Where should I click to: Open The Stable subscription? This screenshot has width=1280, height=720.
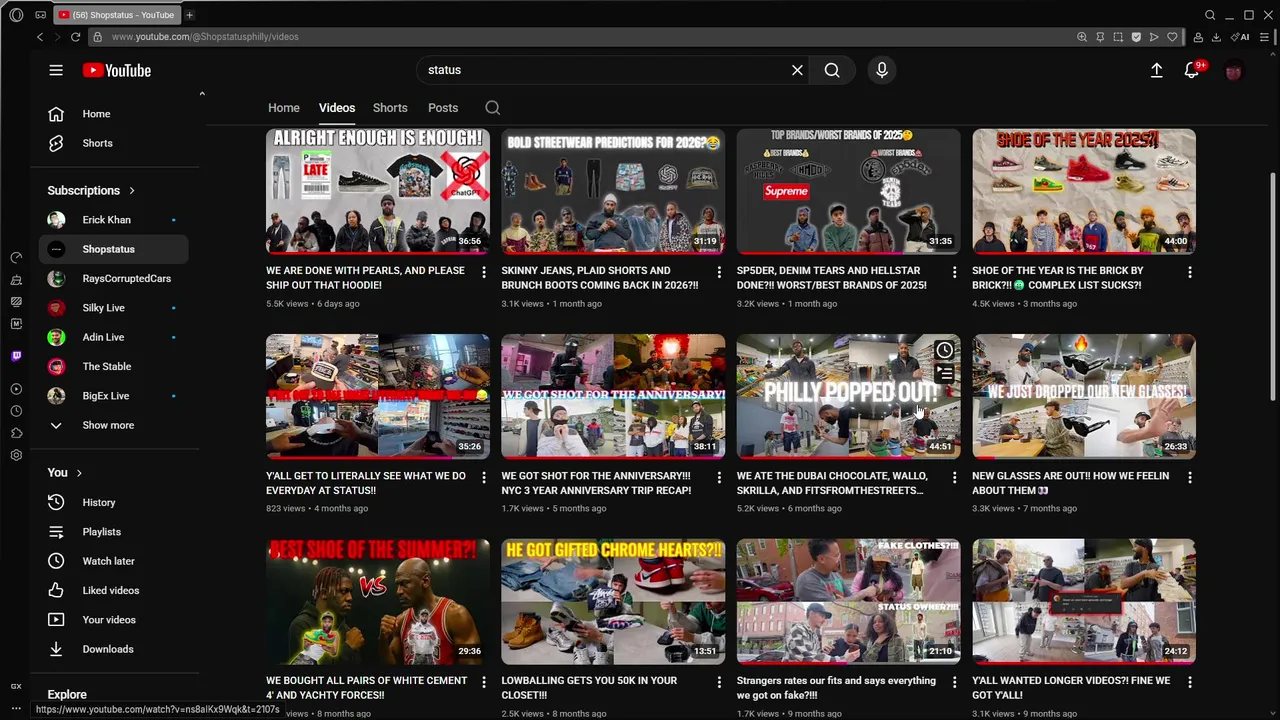click(113, 367)
